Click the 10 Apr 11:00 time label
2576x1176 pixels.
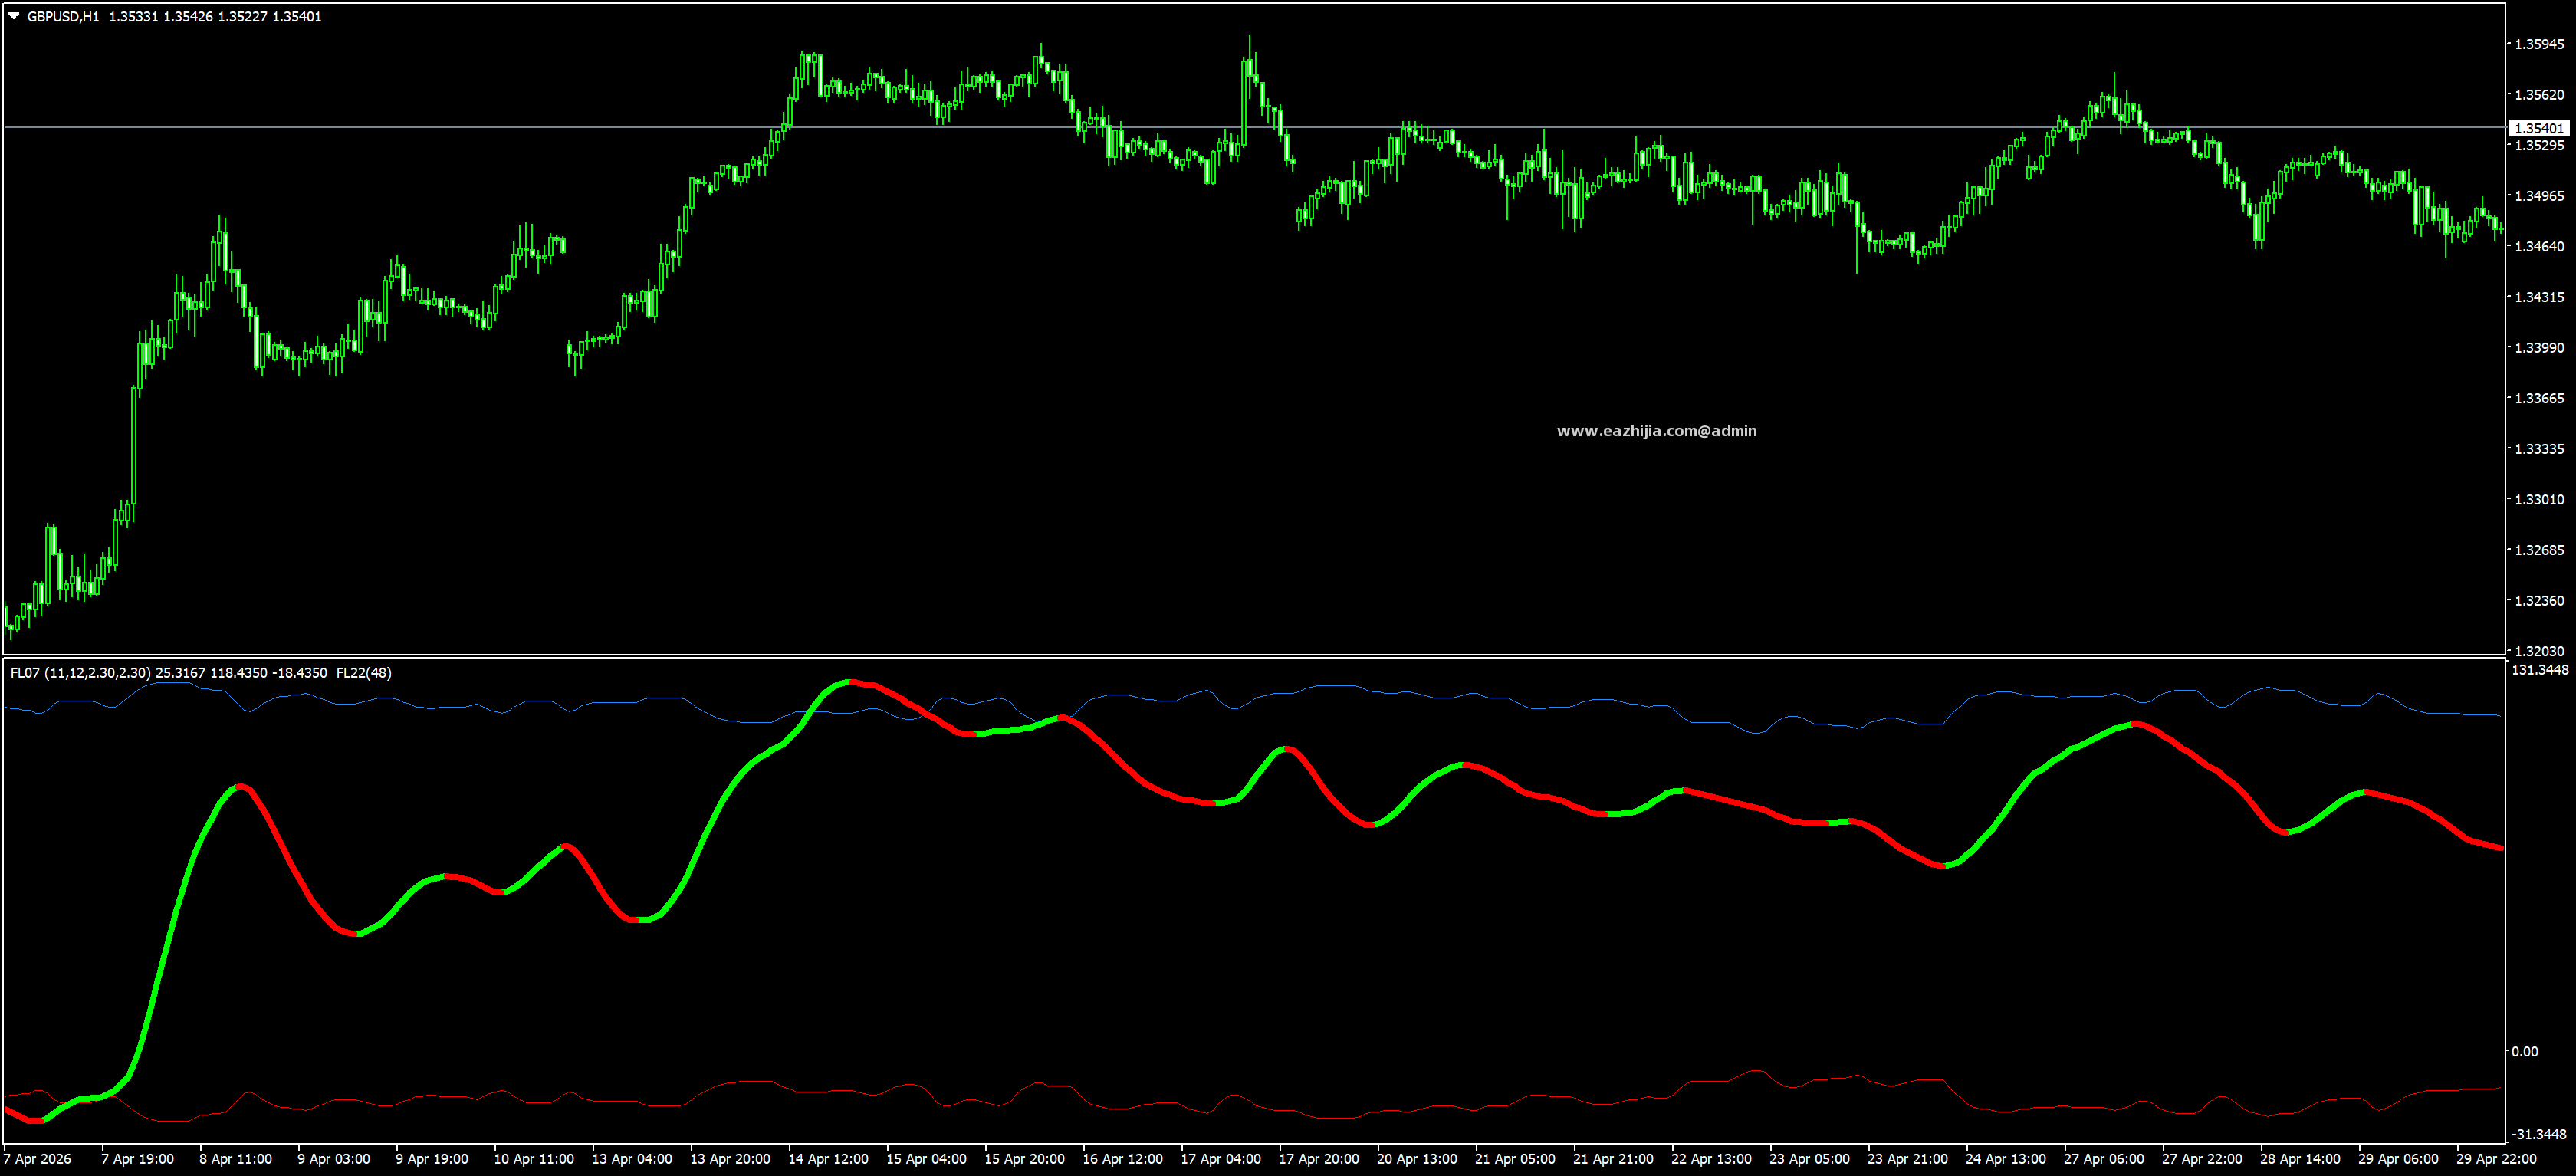click(x=533, y=1159)
